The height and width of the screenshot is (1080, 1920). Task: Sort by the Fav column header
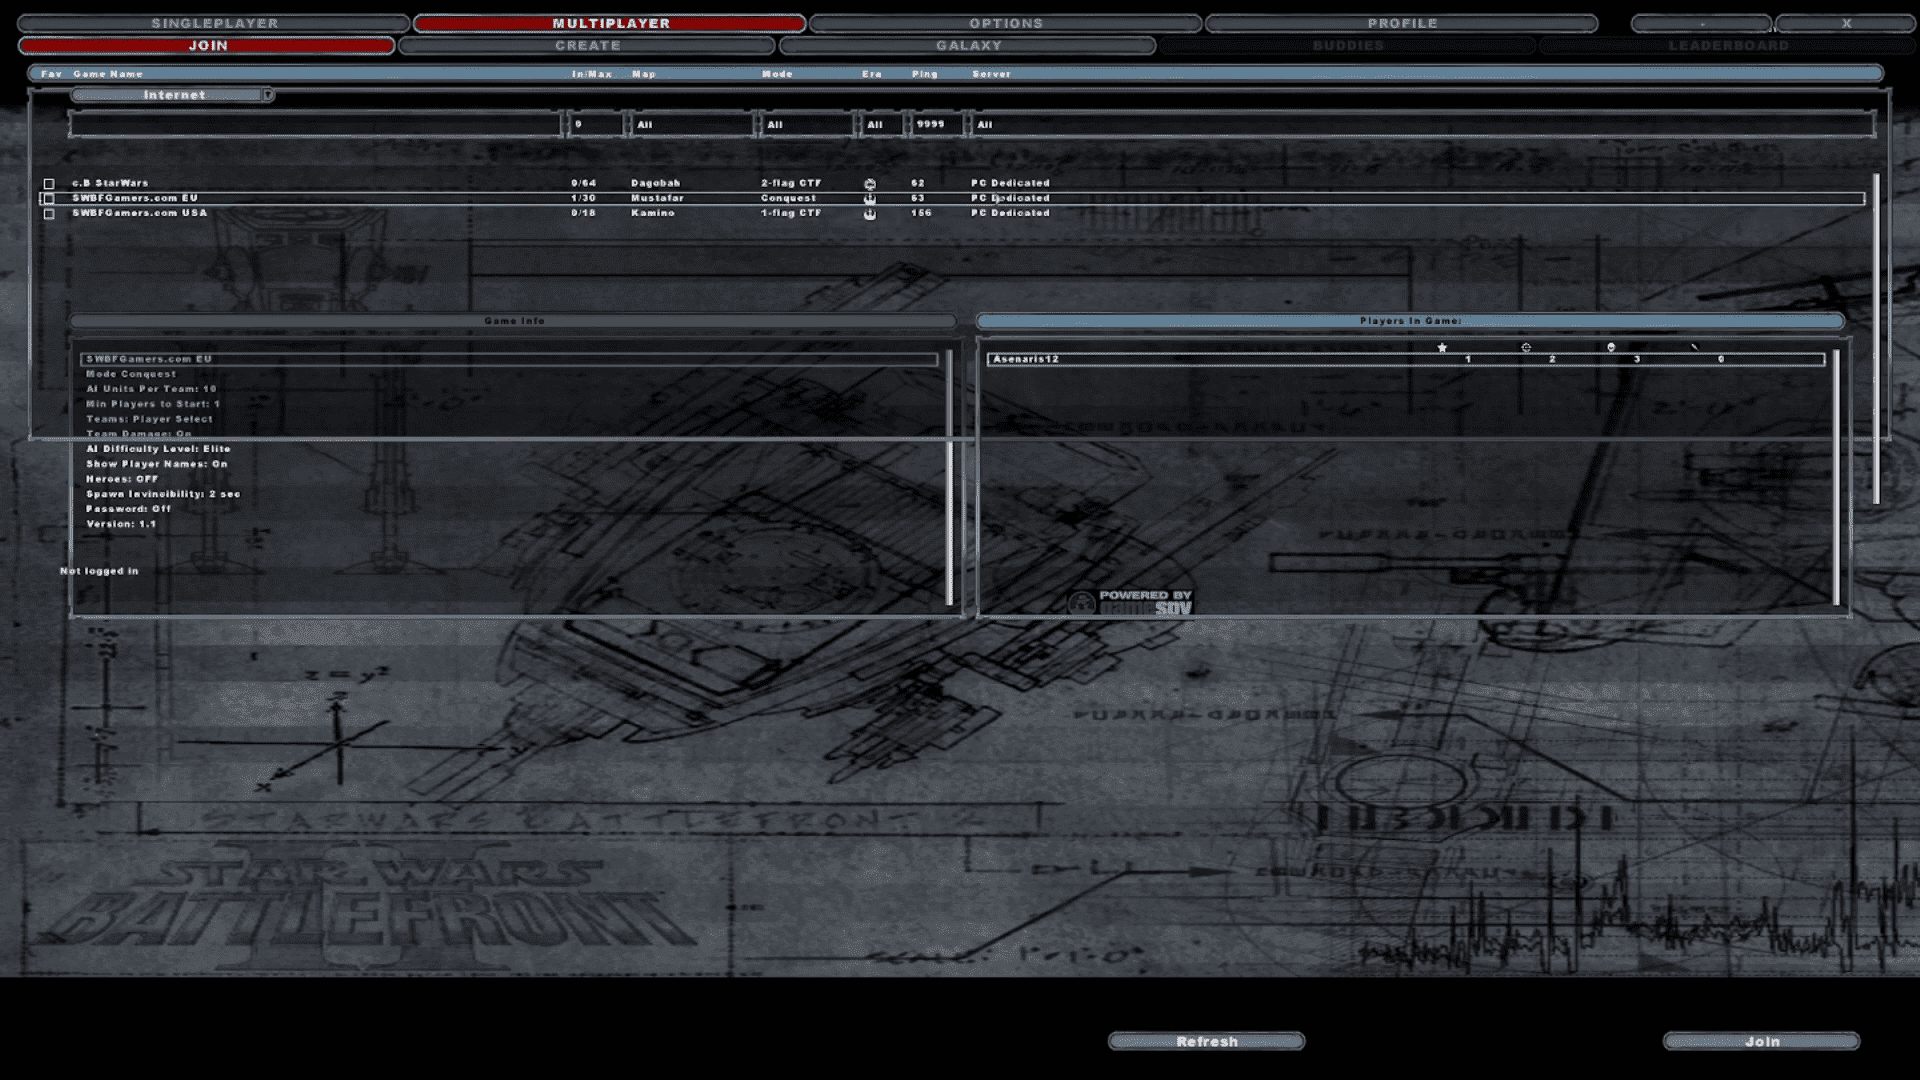click(x=51, y=74)
